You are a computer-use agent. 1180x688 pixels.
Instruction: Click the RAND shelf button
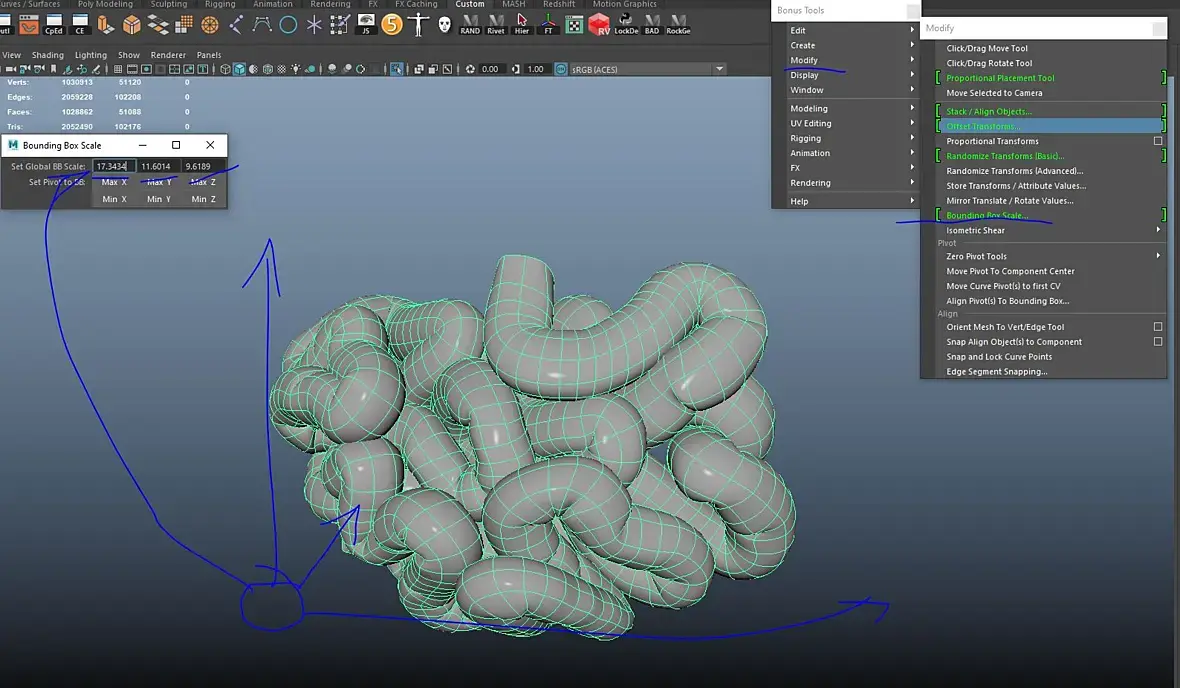coord(470,25)
